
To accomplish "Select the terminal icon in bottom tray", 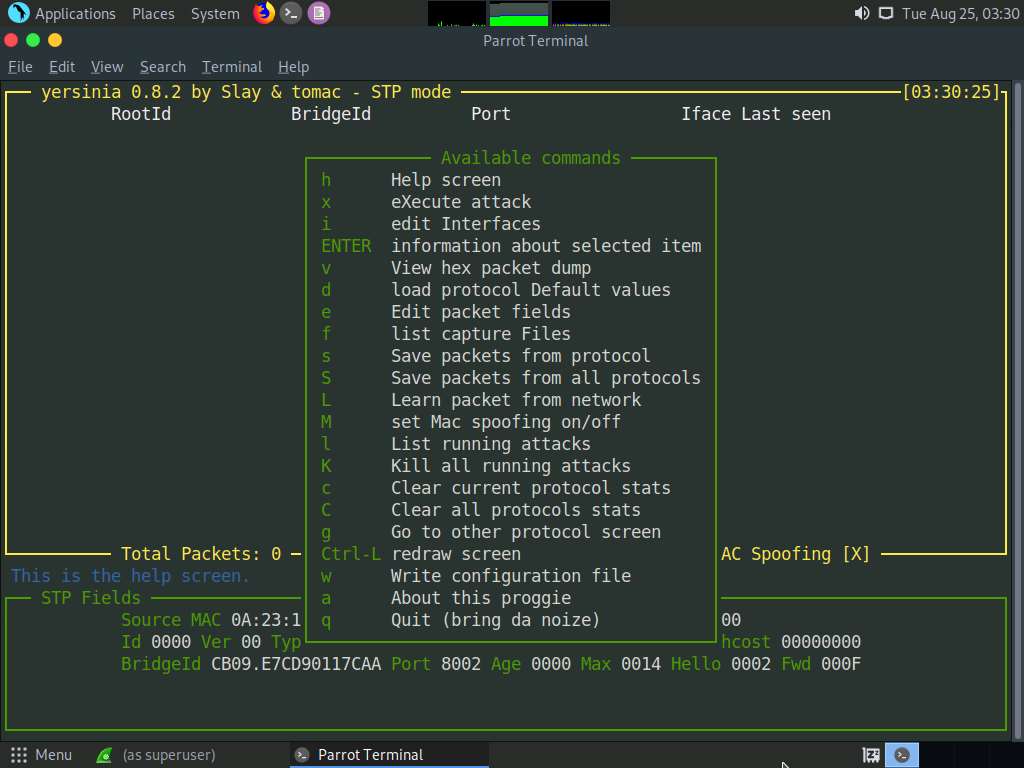I will [902, 755].
